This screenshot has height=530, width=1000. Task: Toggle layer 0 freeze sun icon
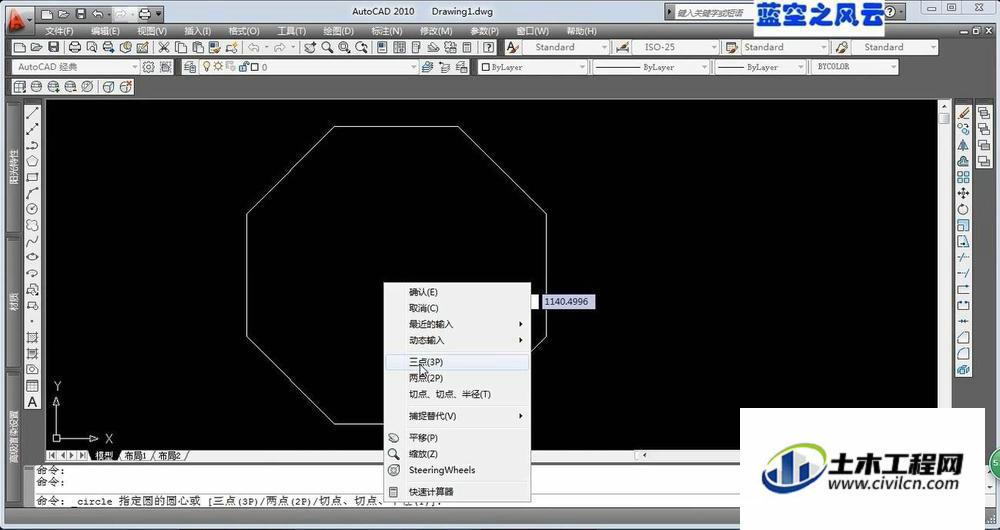[x=218, y=66]
